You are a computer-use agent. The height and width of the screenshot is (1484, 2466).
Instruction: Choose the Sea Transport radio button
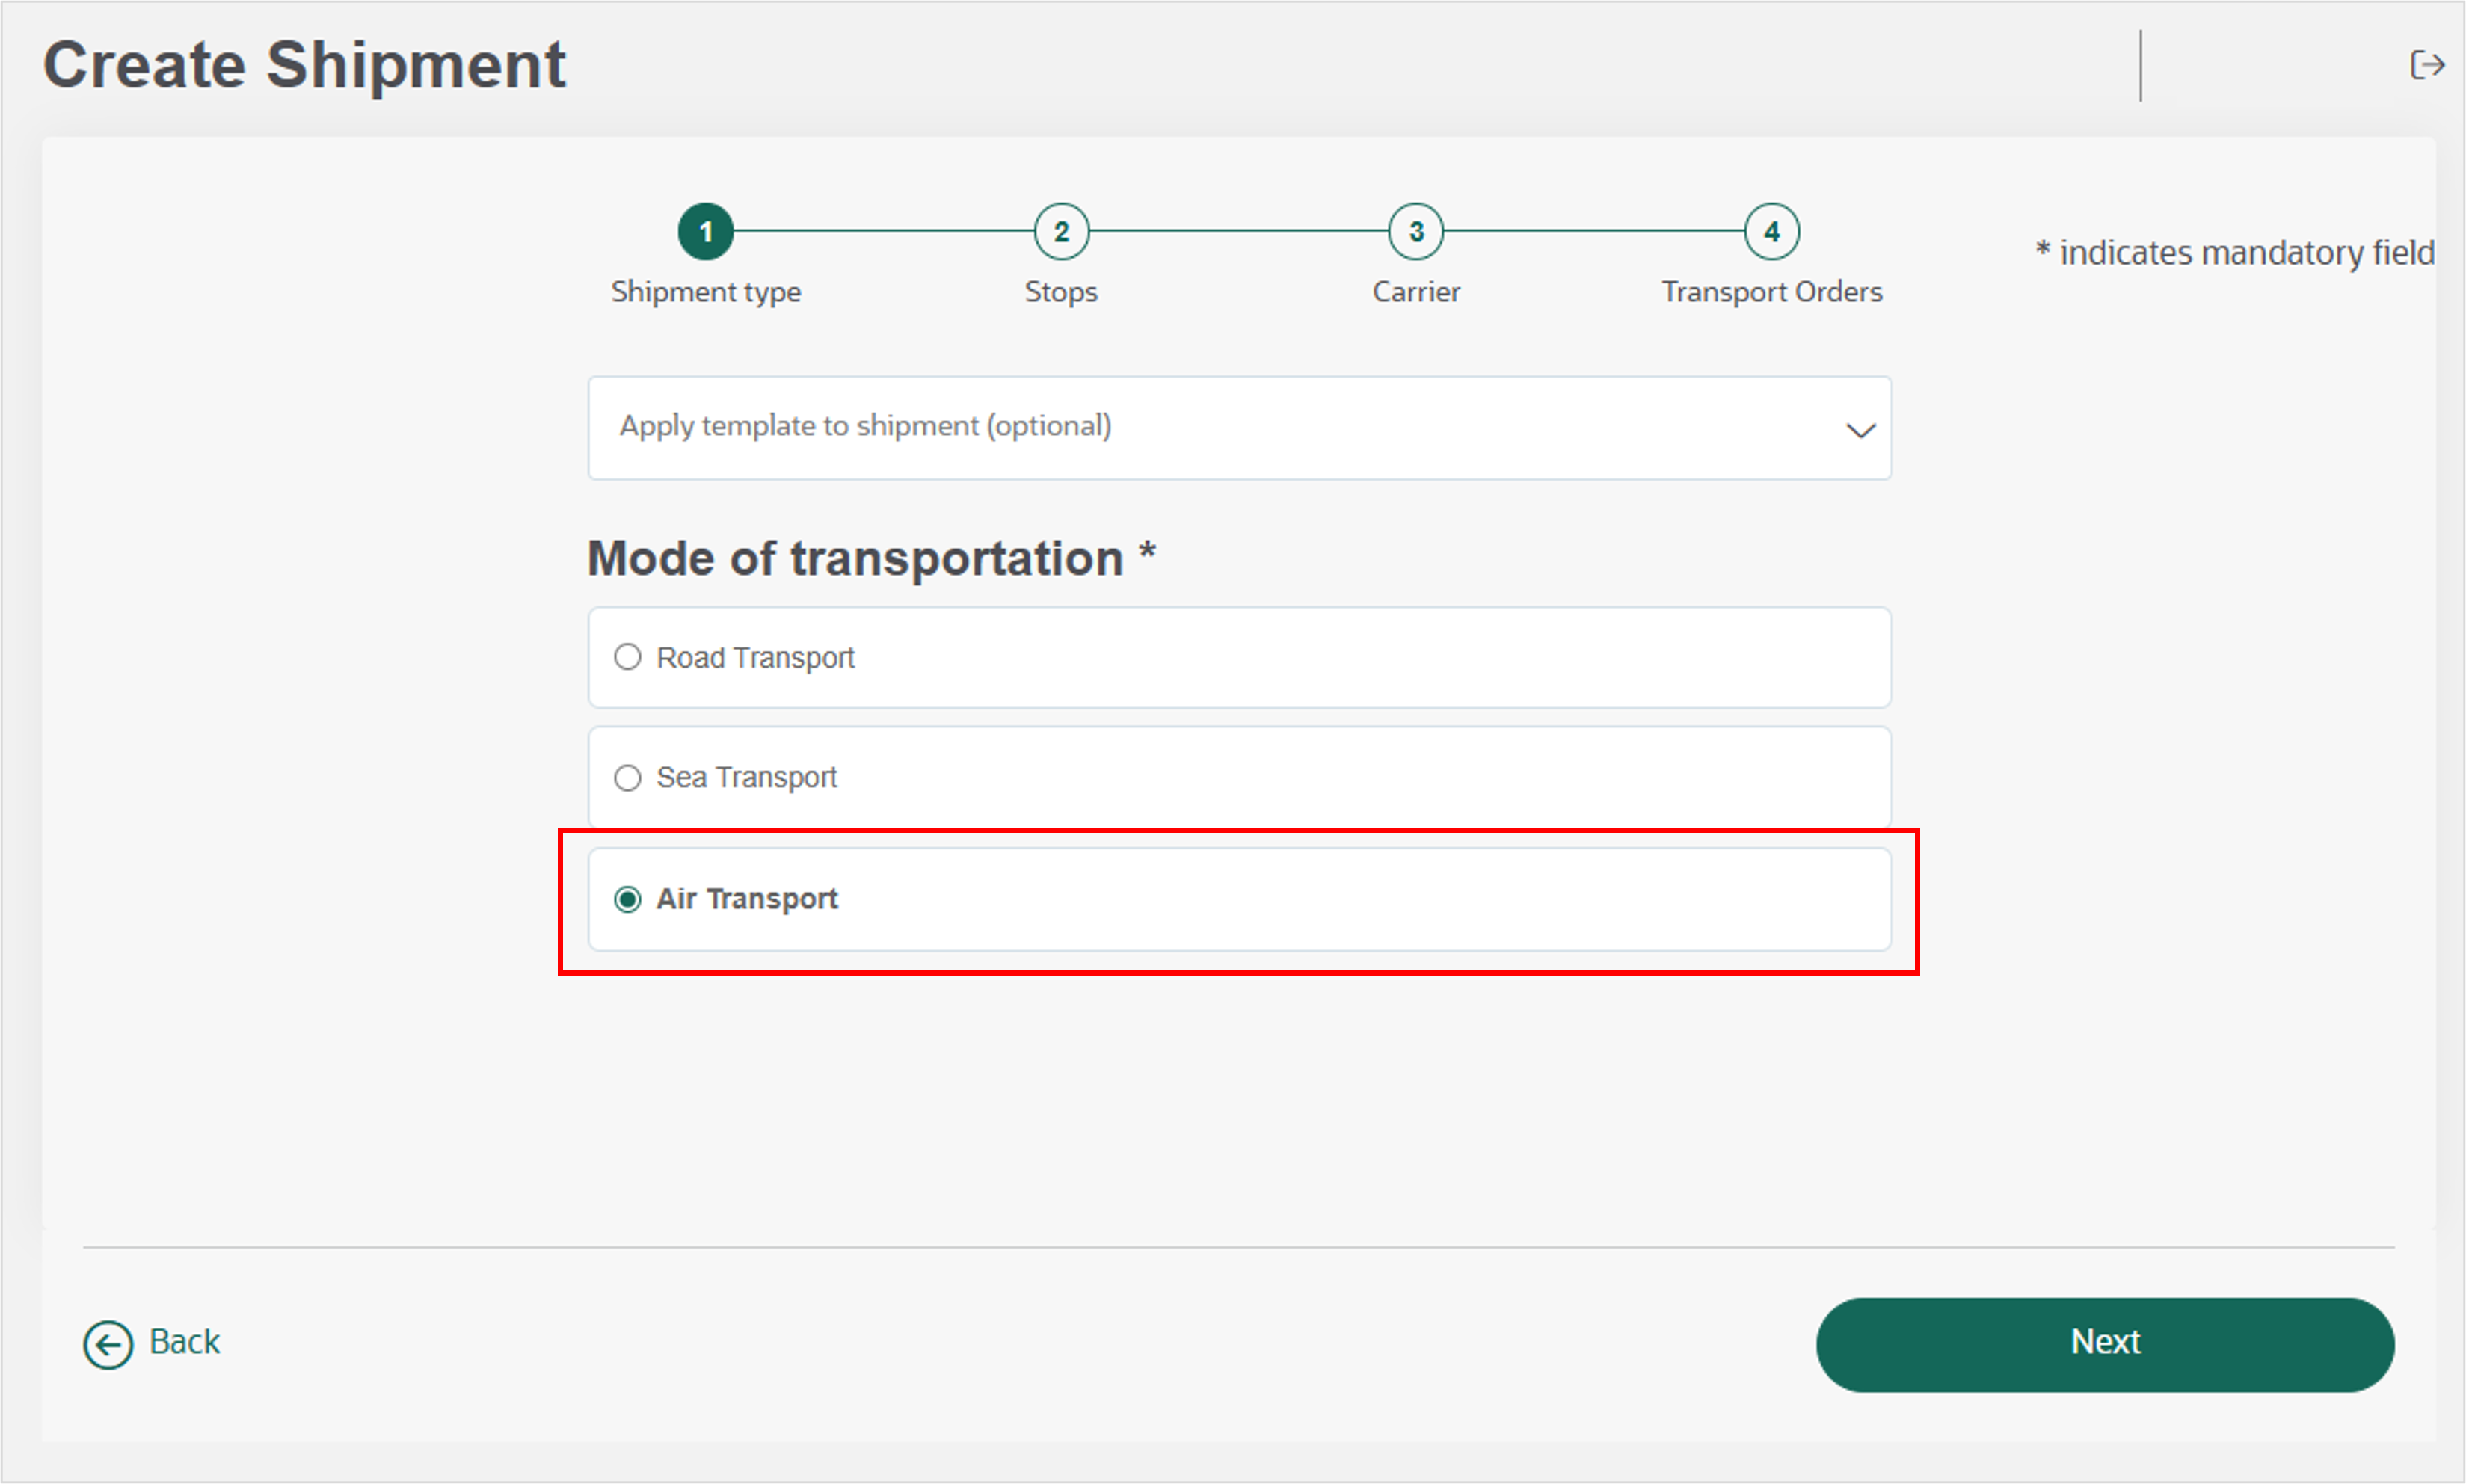(x=627, y=777)
